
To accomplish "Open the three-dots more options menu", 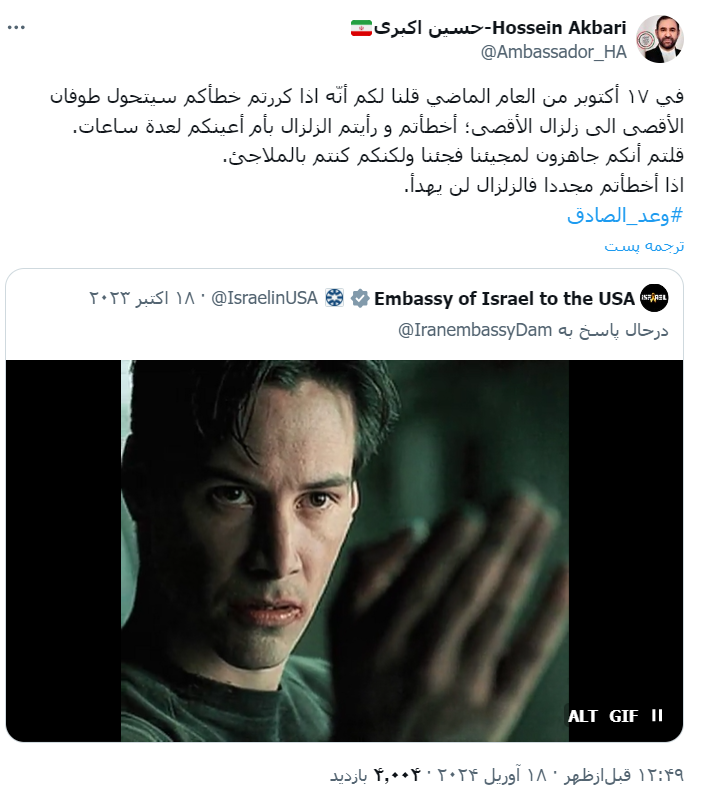I will [x=16, y=28].
